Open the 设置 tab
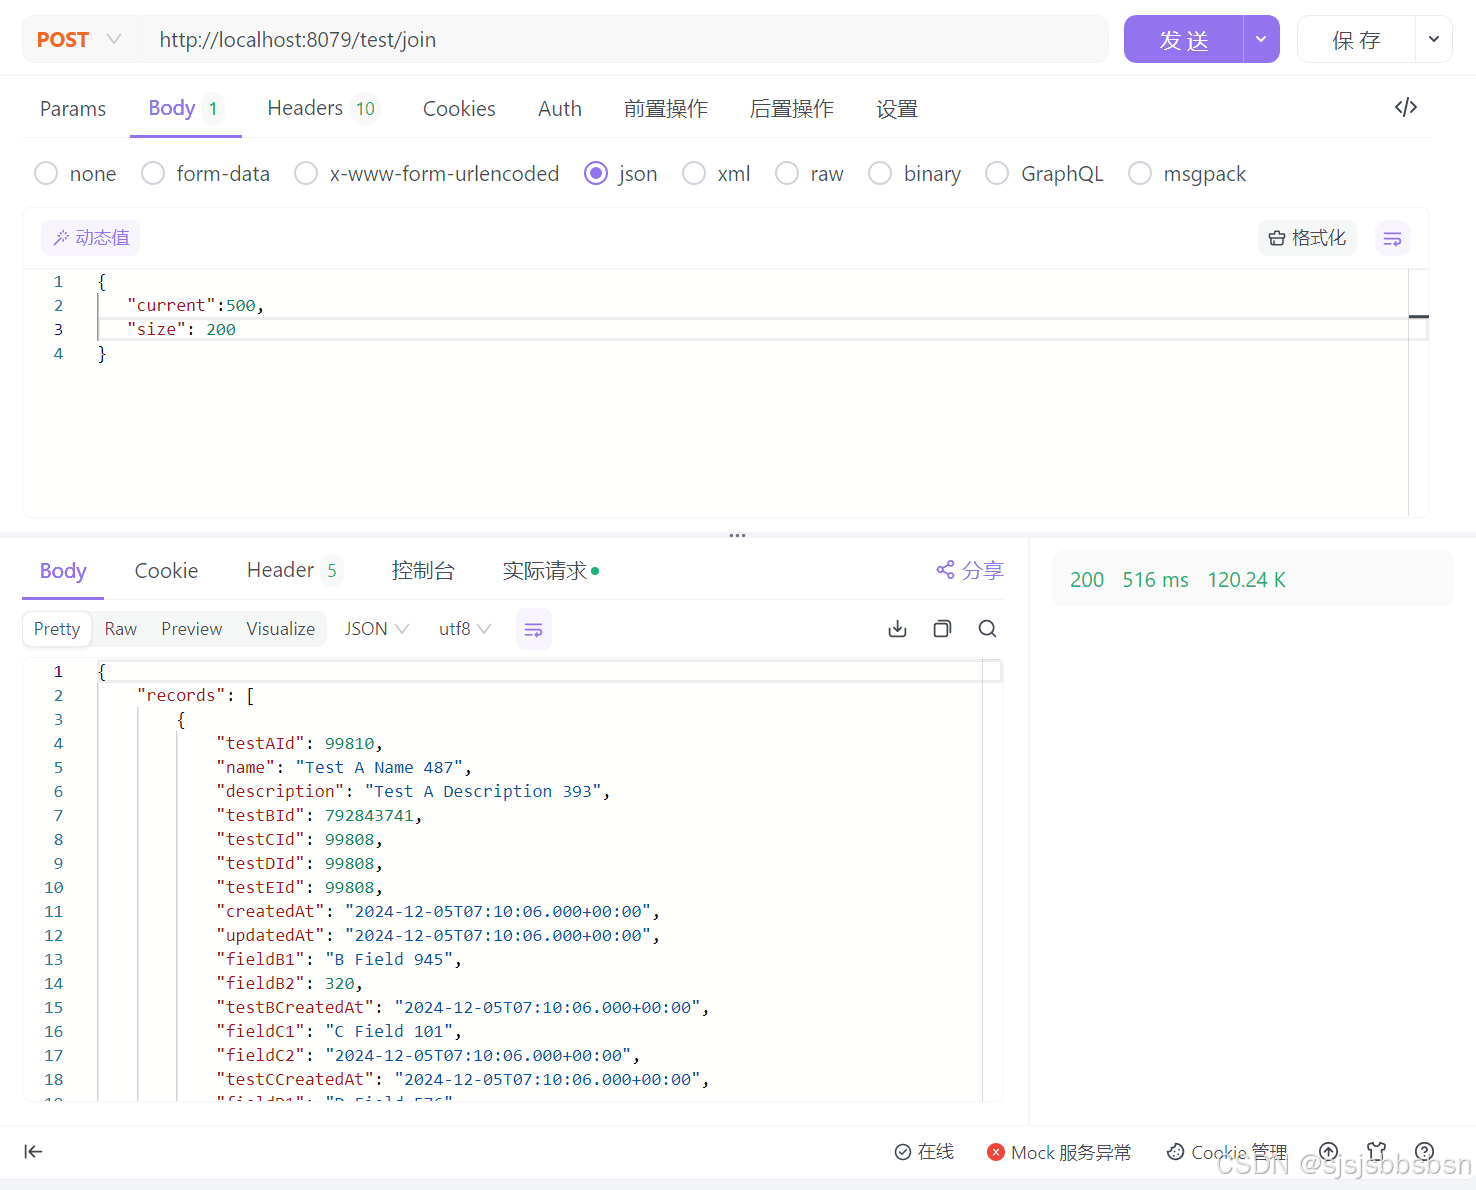 pyautogui.click(x=897, y=108)
